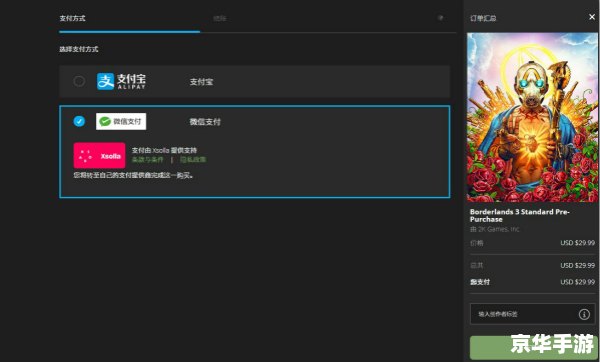The image size is (600, 362).
Task: Click the redirect notice below Xsolla logo
Action: (134, 175)
